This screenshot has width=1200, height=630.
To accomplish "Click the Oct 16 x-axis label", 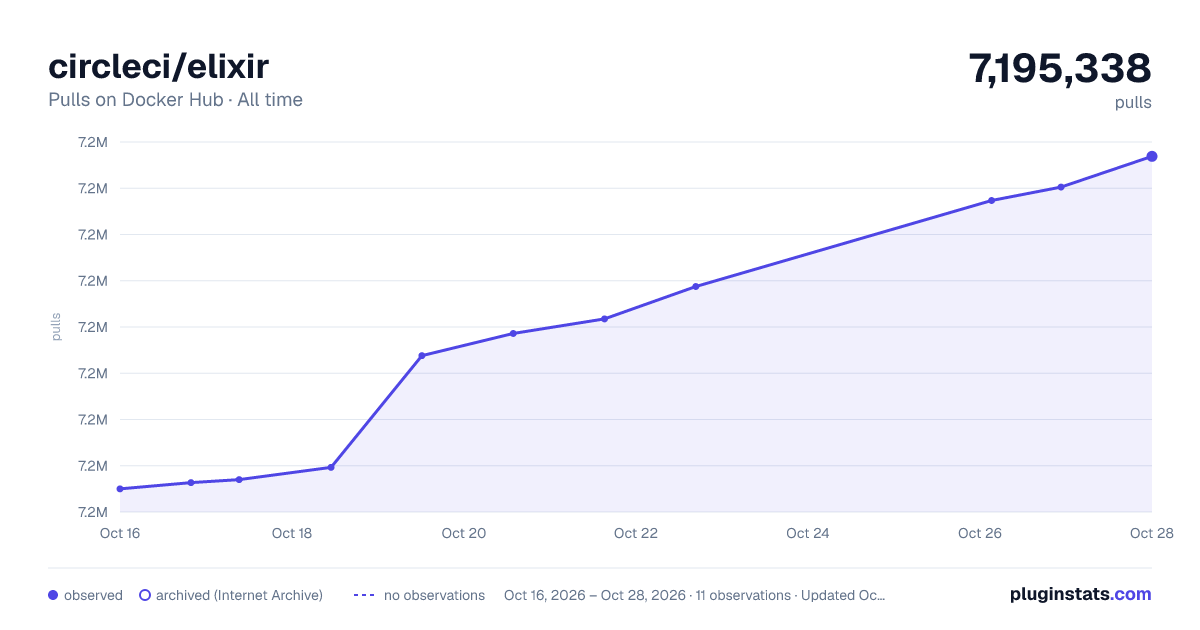I will 120,533.
